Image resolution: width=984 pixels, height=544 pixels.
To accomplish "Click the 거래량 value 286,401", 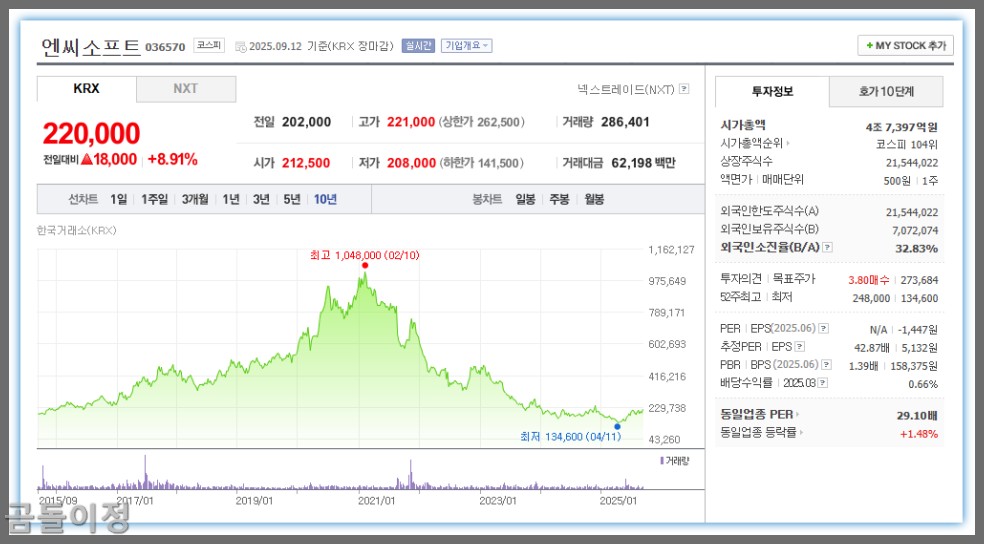I will pyautogui.click(x=625, y=122).
